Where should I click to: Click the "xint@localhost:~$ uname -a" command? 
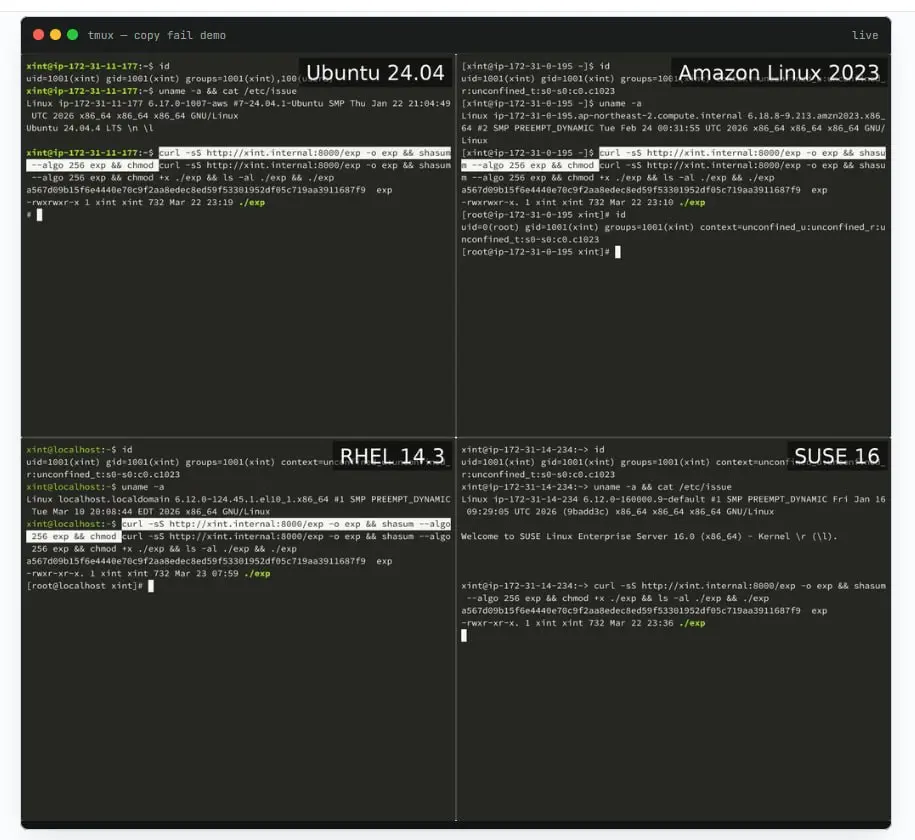tap(95, 487)
